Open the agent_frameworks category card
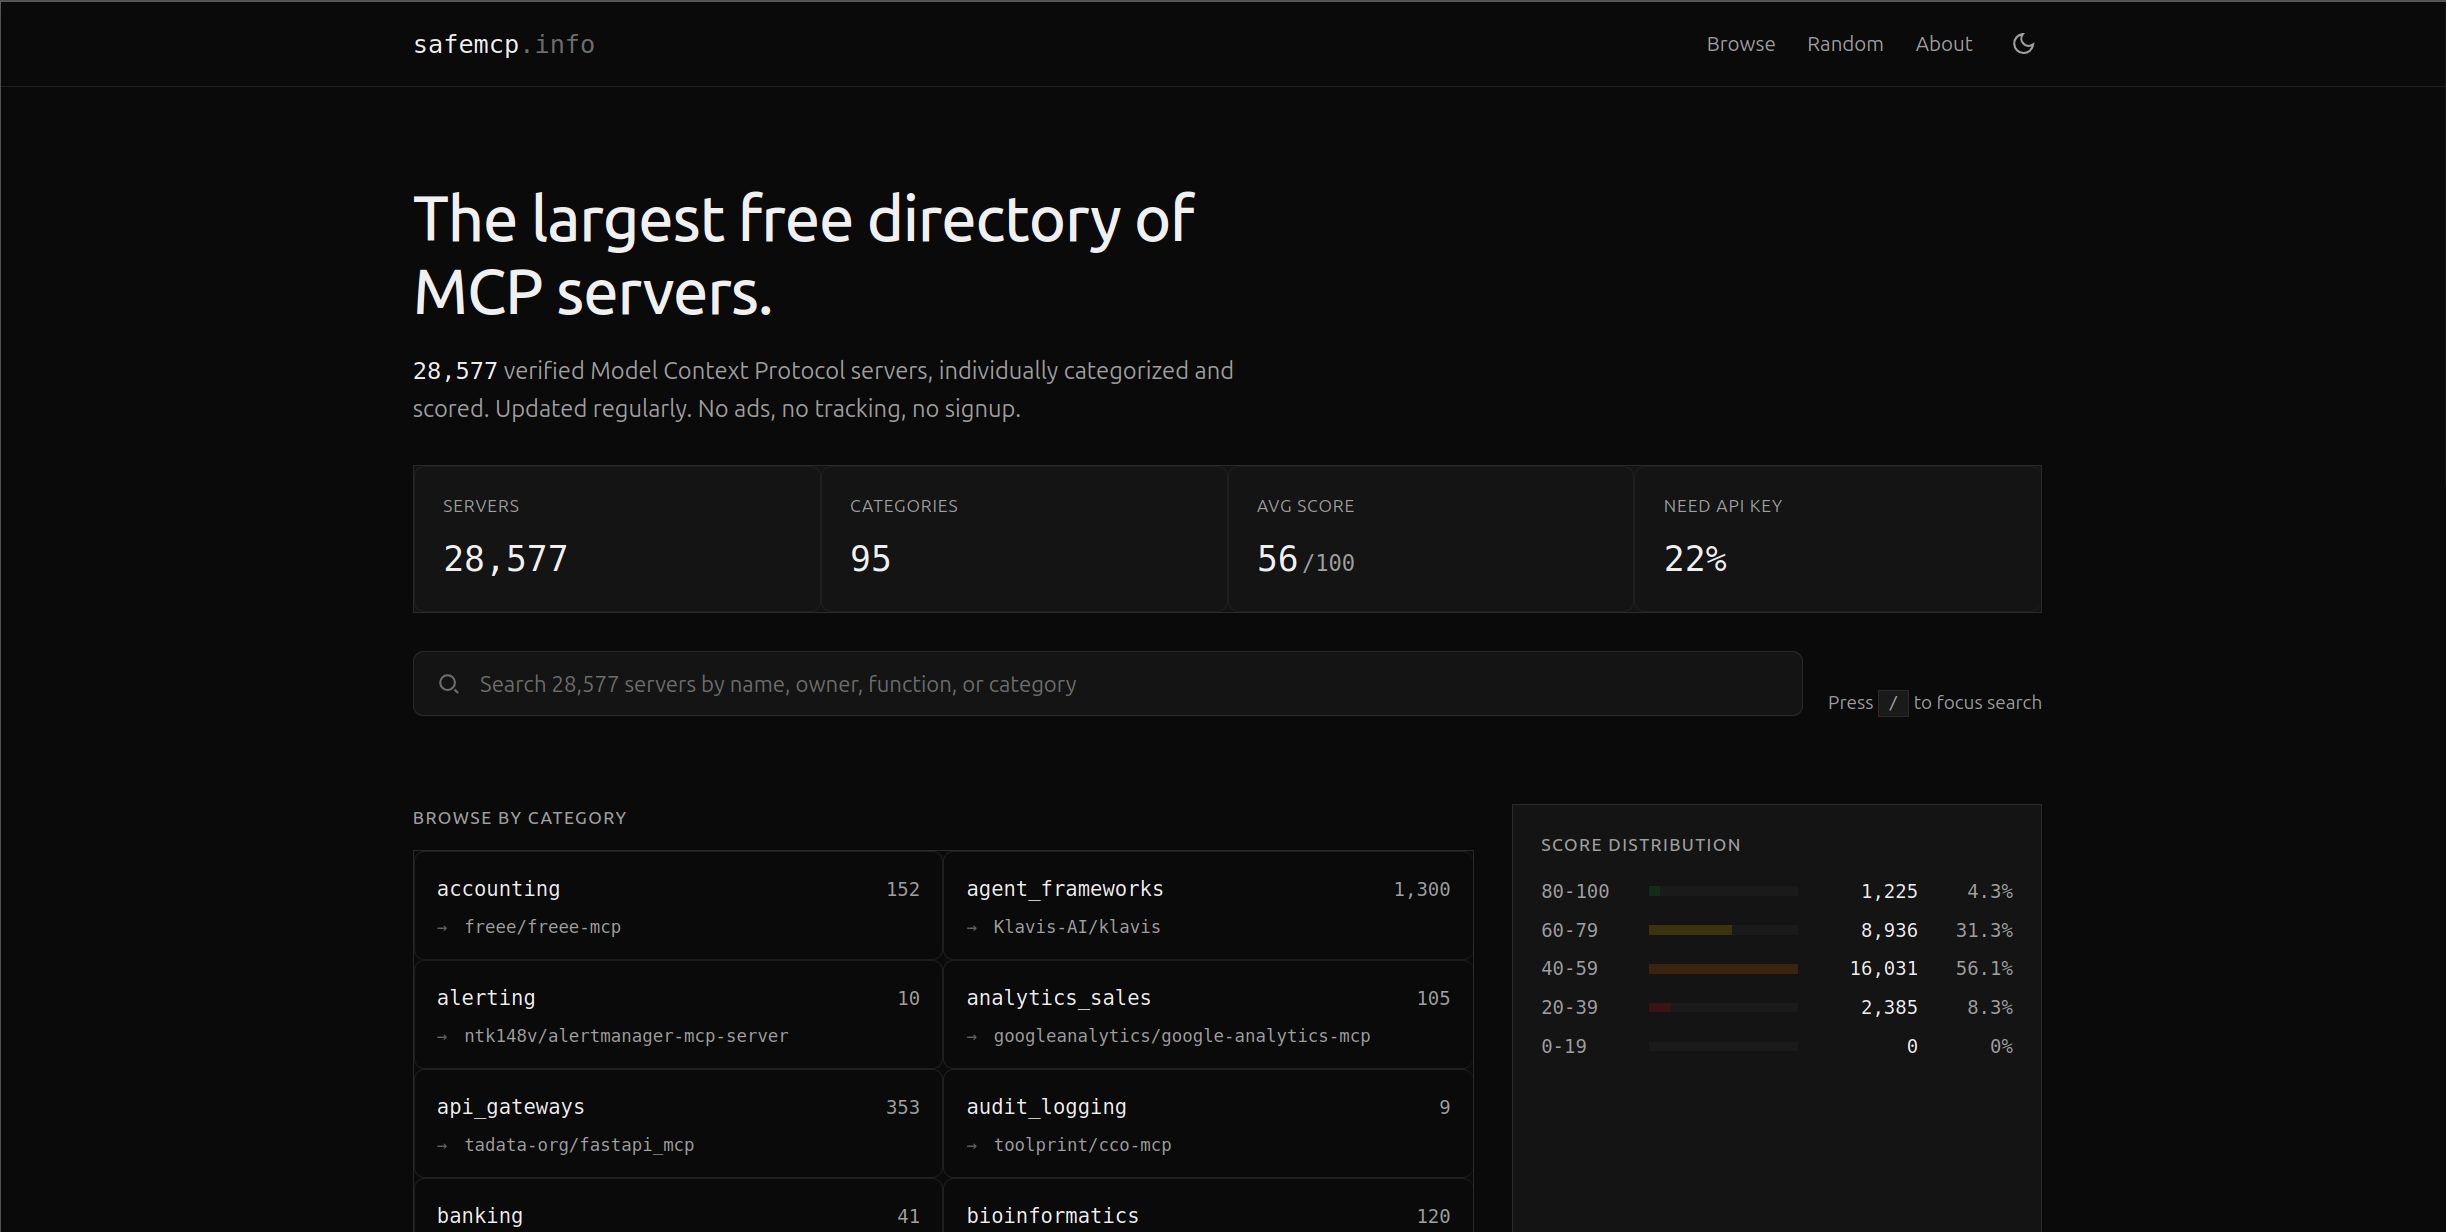 point(1208,906)
